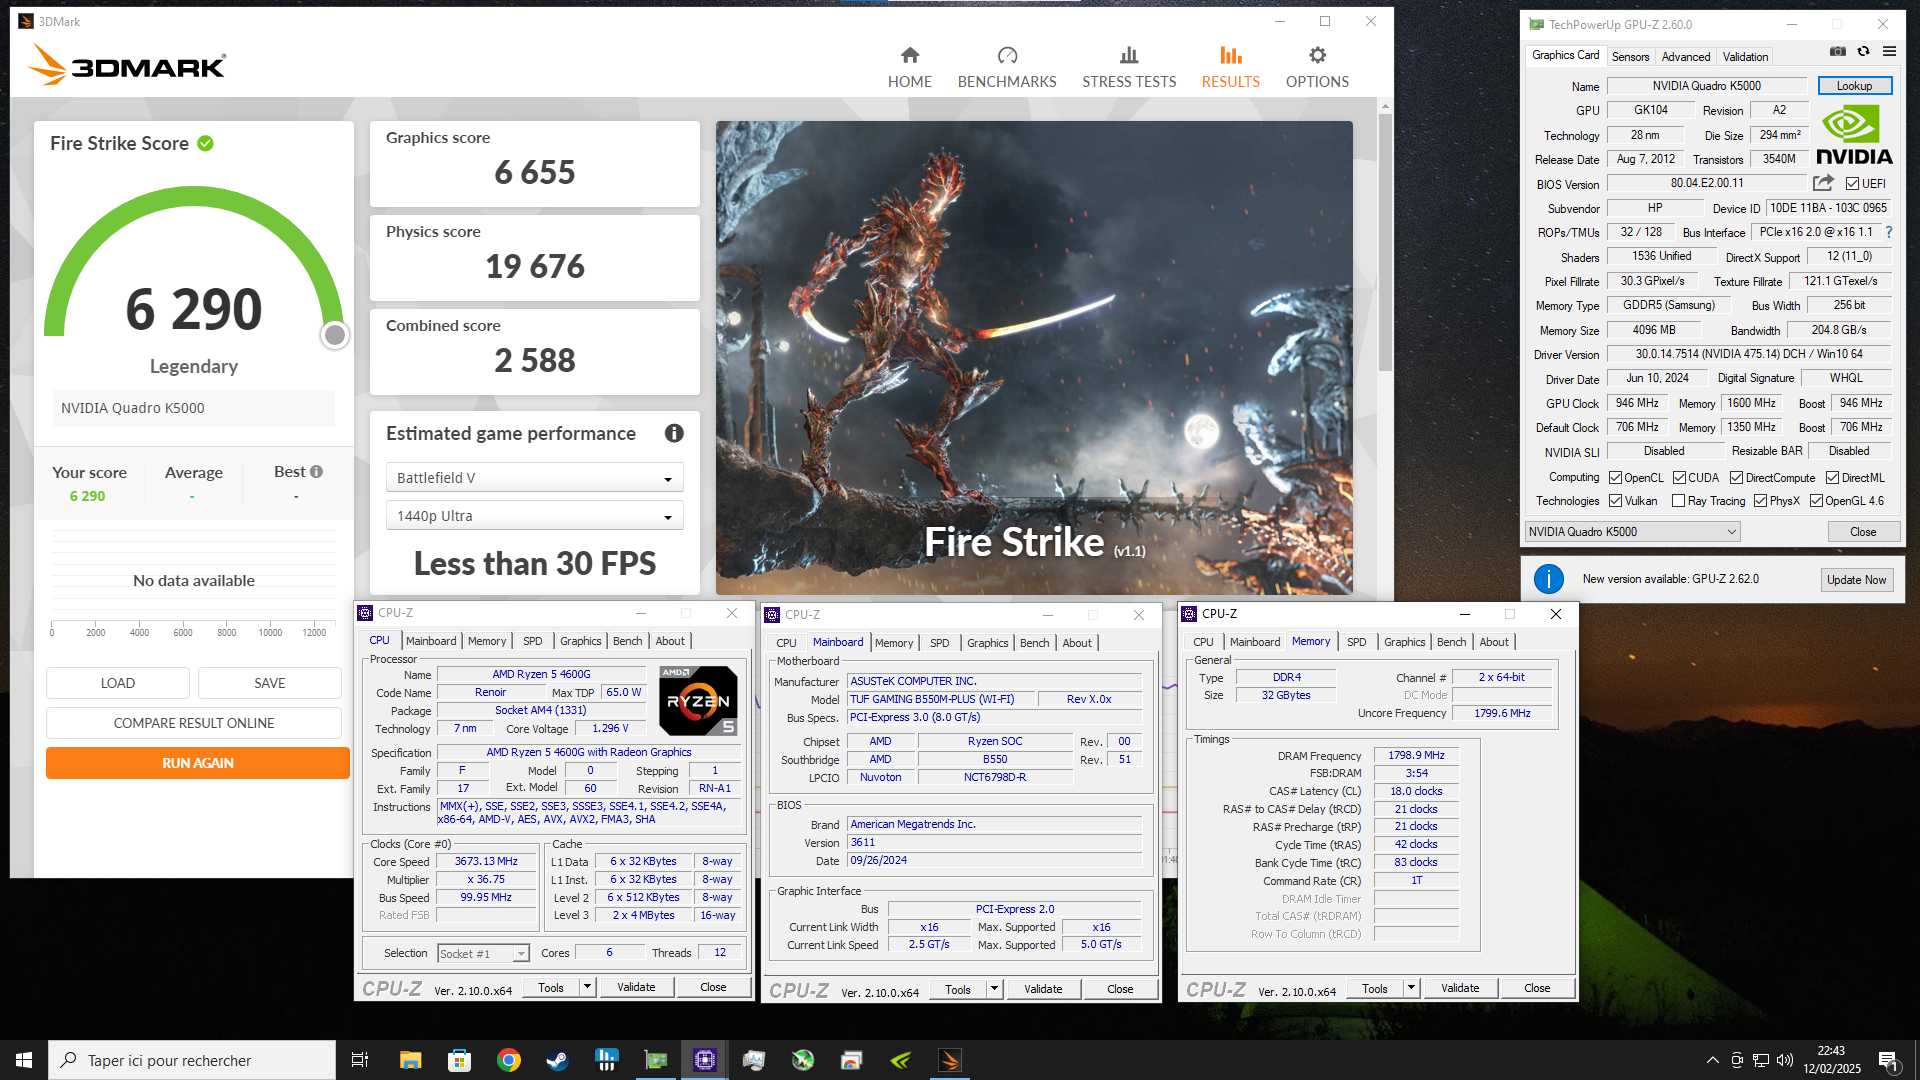Click COMPARE RESULT ONLINE button

pos(194,723)
